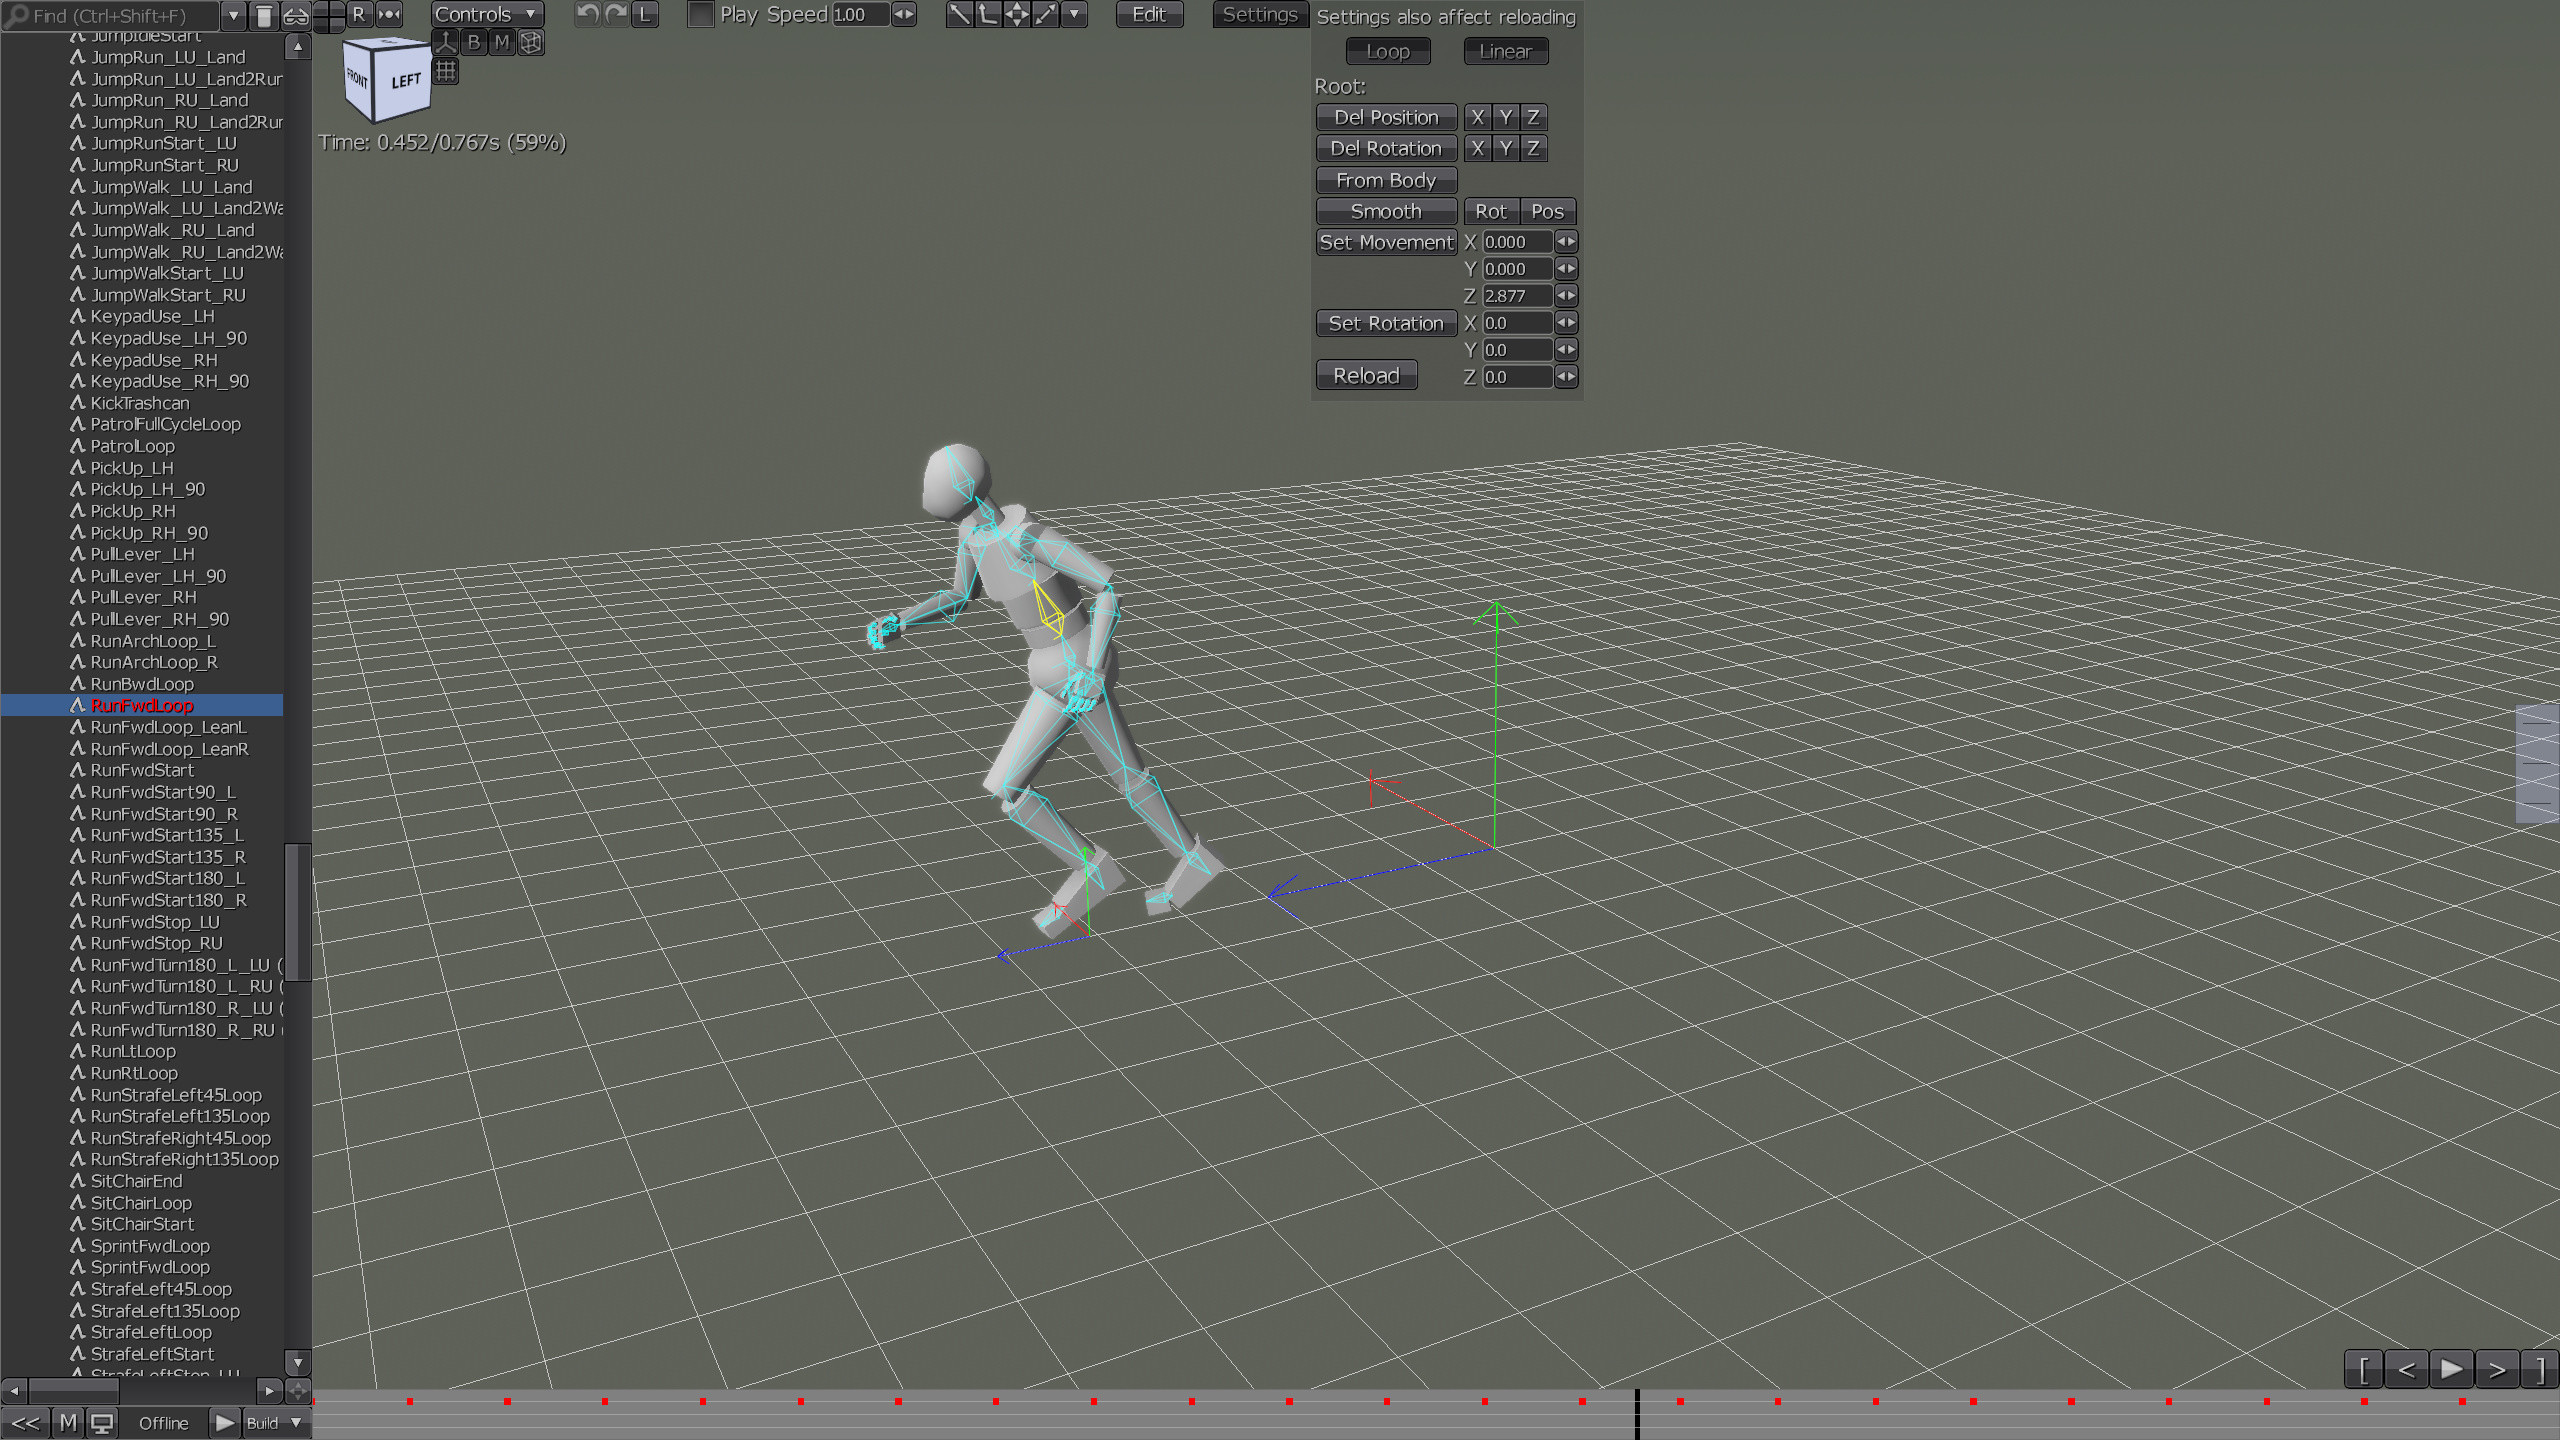Select the four-way move tool icon
This screenshot has height=1440, width=2560.
pos(1017,15)
